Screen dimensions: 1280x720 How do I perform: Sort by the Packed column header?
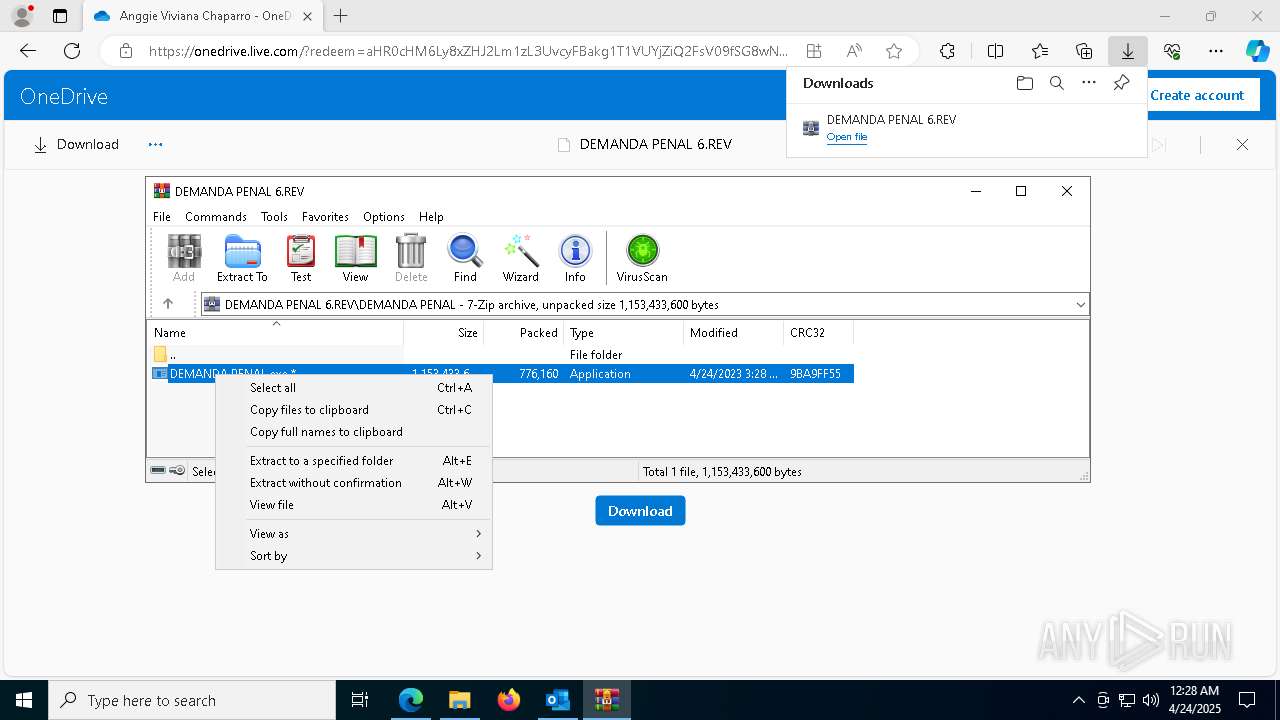524,332
